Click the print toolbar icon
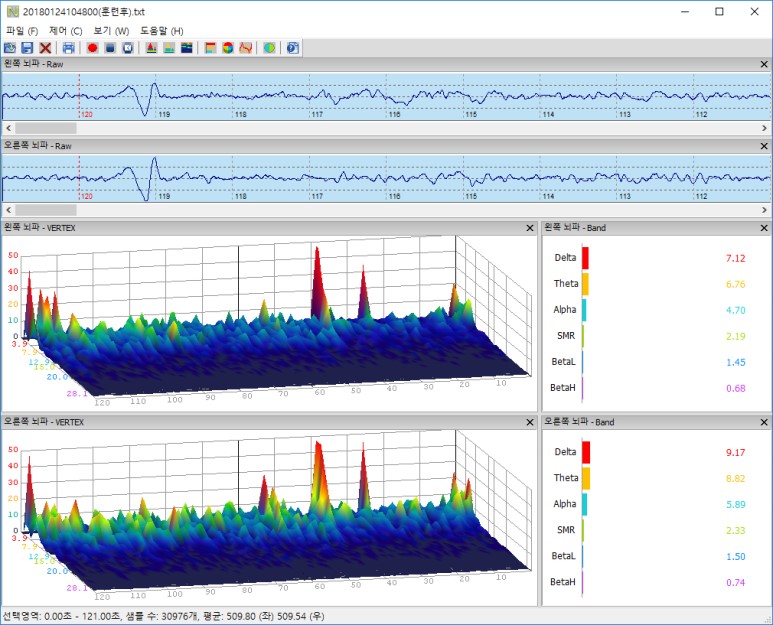This screenshot has width=773, height=625. tap(68, 47)
